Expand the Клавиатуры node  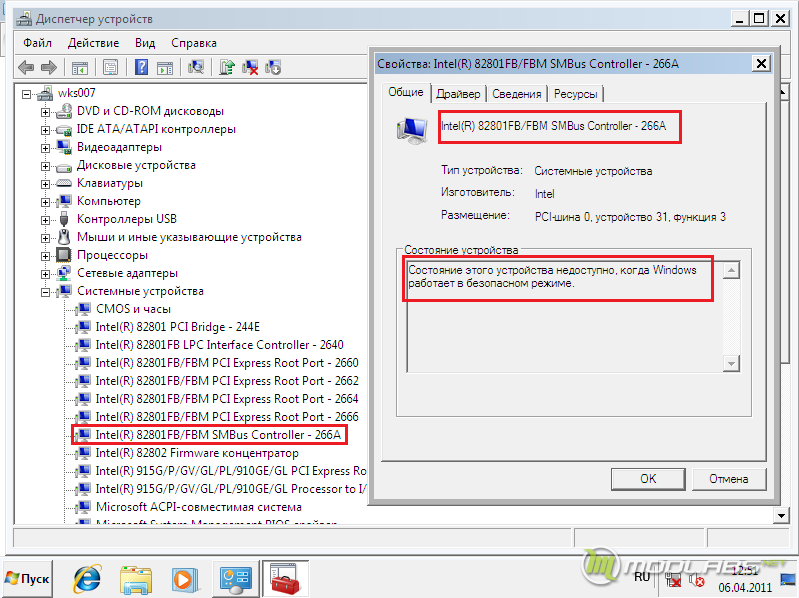point(45,184)
